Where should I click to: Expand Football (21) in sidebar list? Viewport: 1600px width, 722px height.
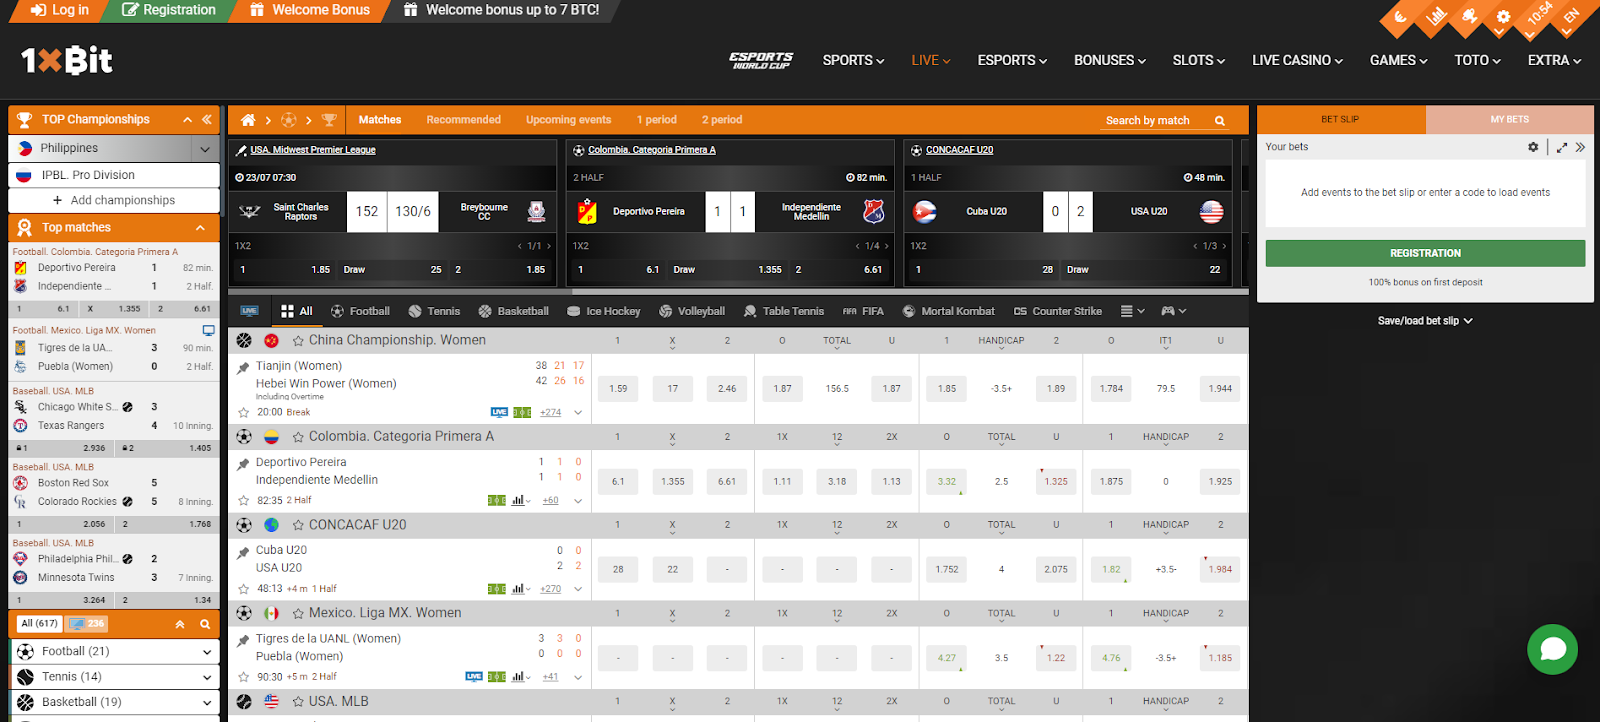tap(206, 652)
